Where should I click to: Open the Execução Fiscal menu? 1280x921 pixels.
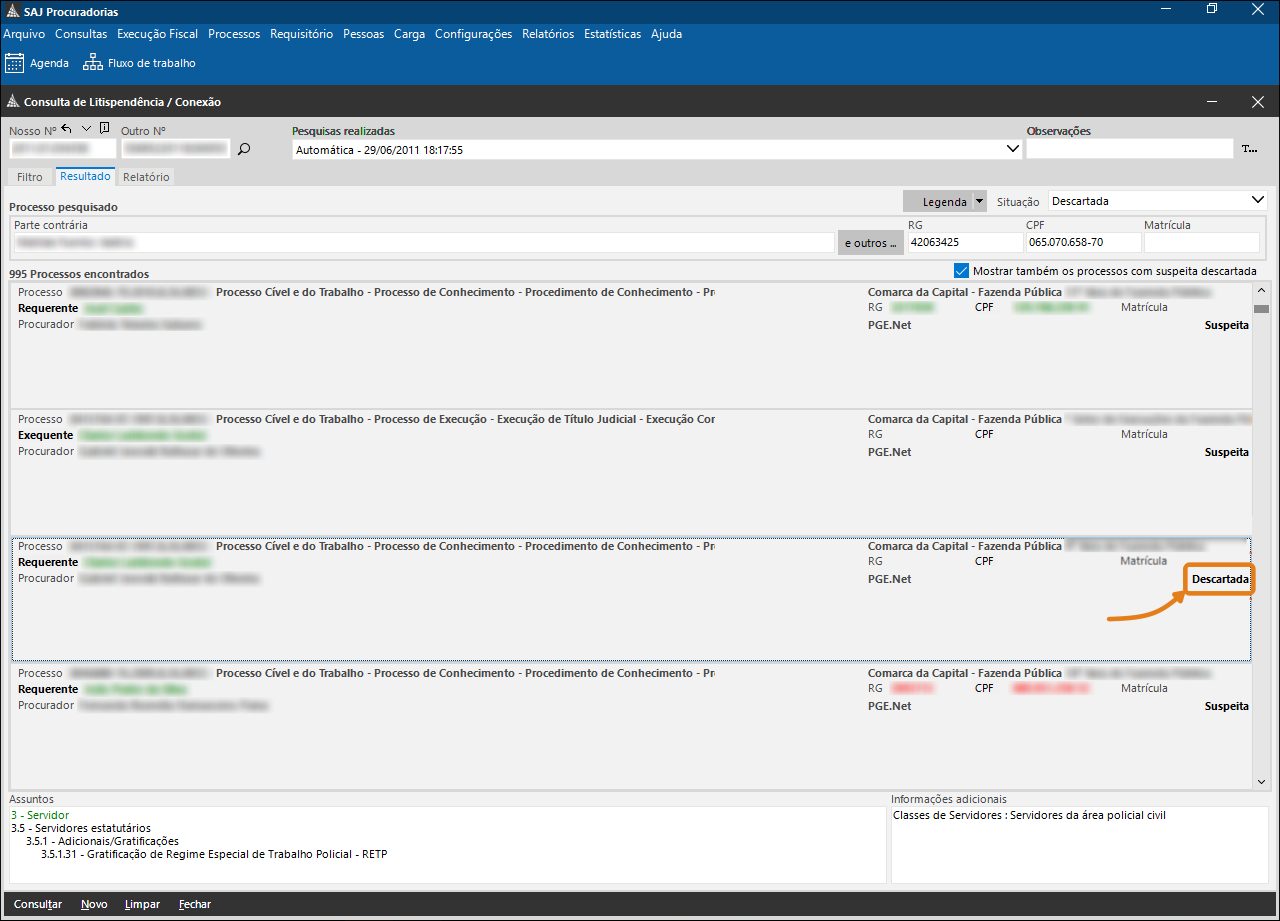coord(157,34)
